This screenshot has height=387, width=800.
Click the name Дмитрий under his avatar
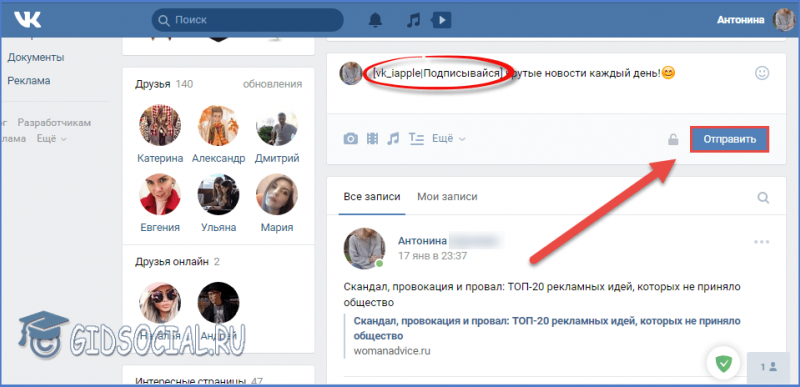coord(277,158)
